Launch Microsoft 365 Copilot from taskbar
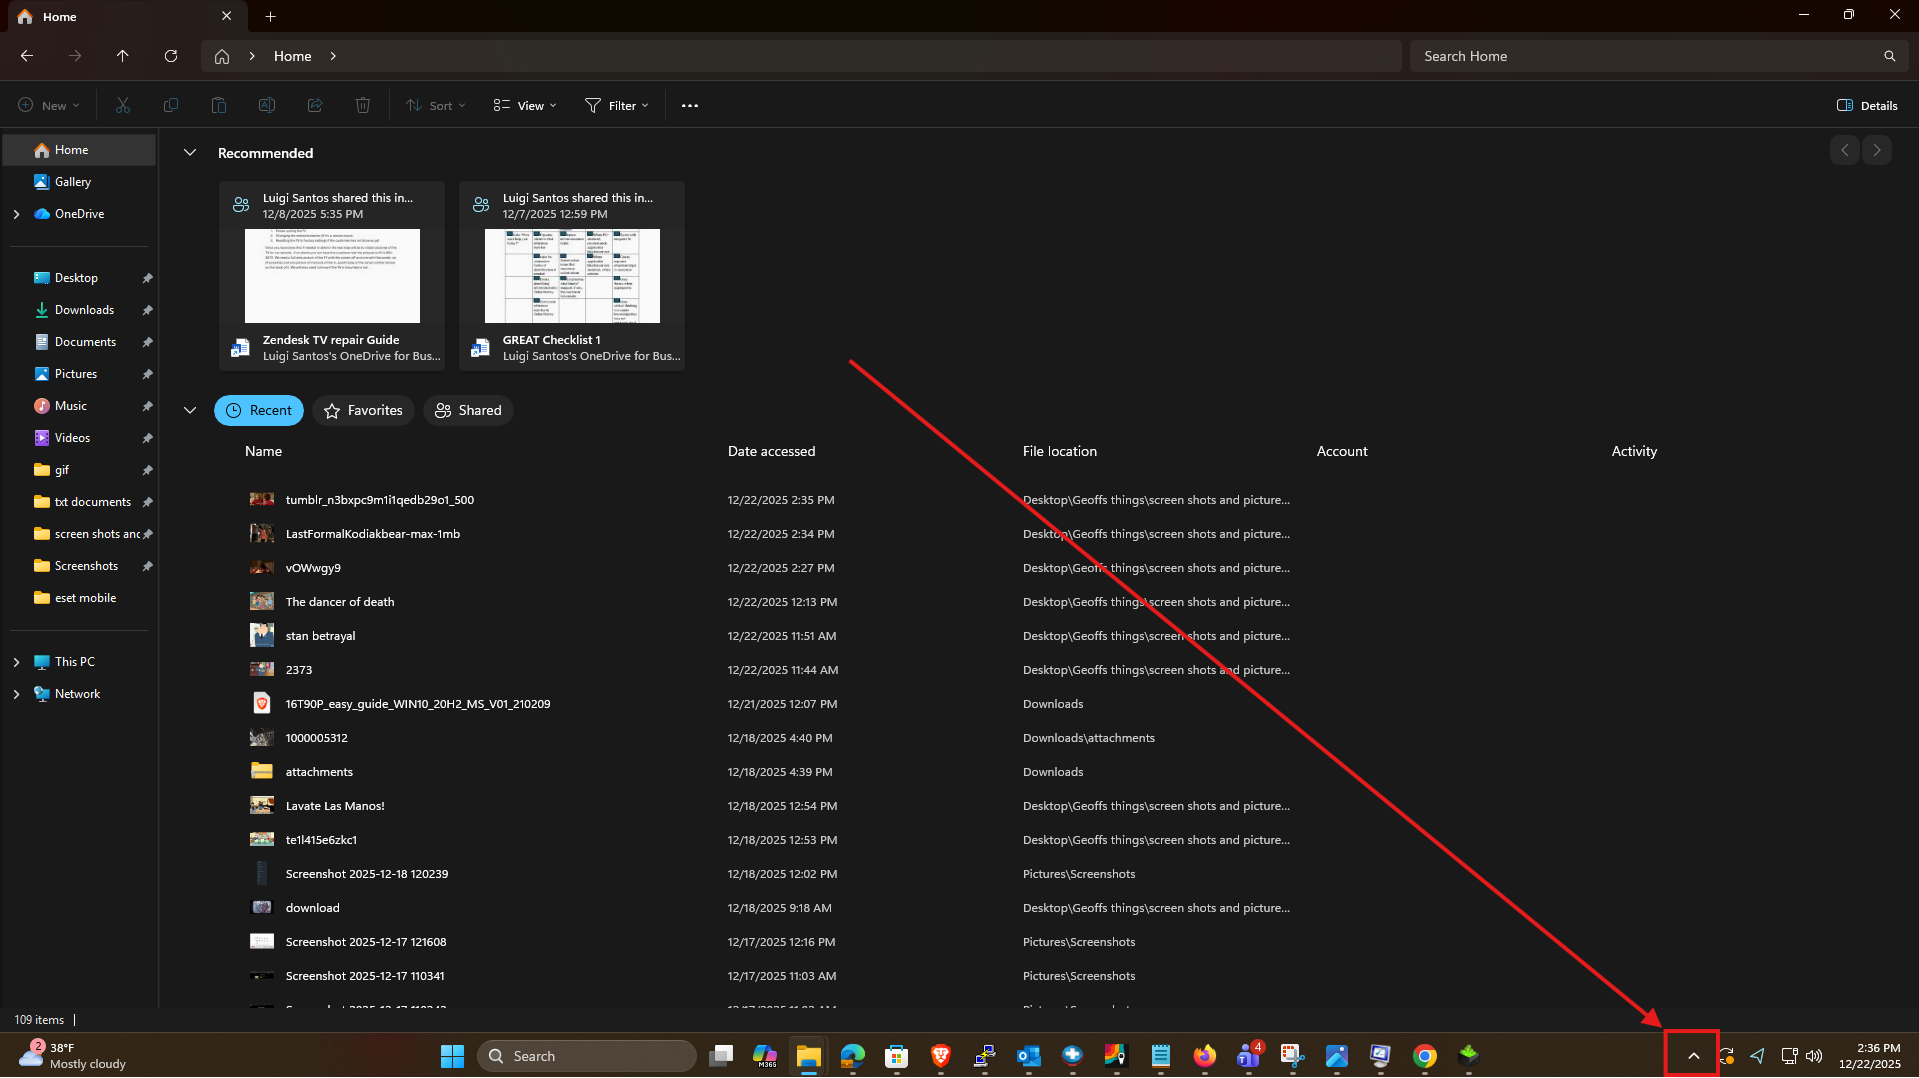 (x=765, y=1056)
